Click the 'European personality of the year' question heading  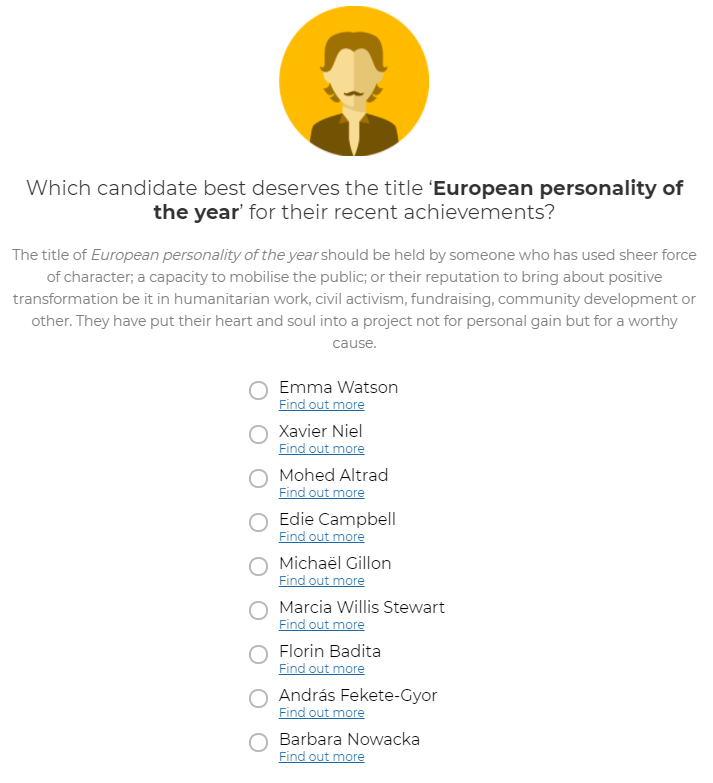(x=355, y=200)
